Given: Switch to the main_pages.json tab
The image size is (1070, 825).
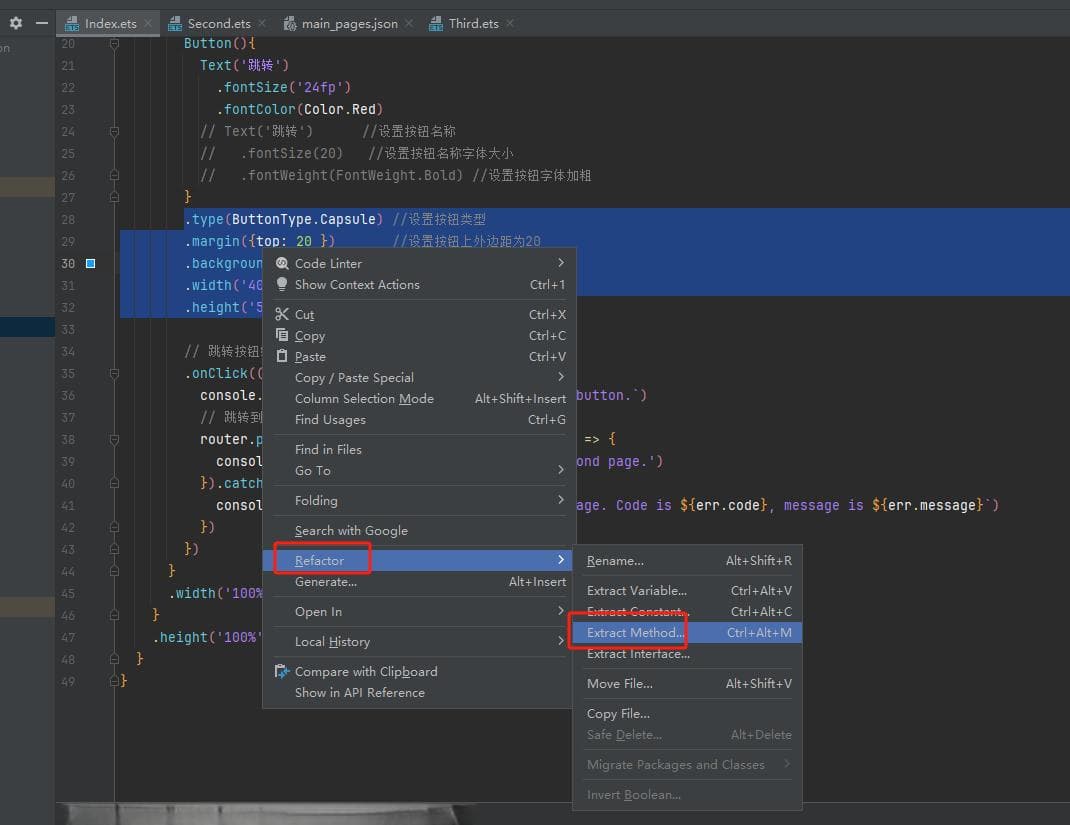Looking at the screenshot, I should coord(349,23).
